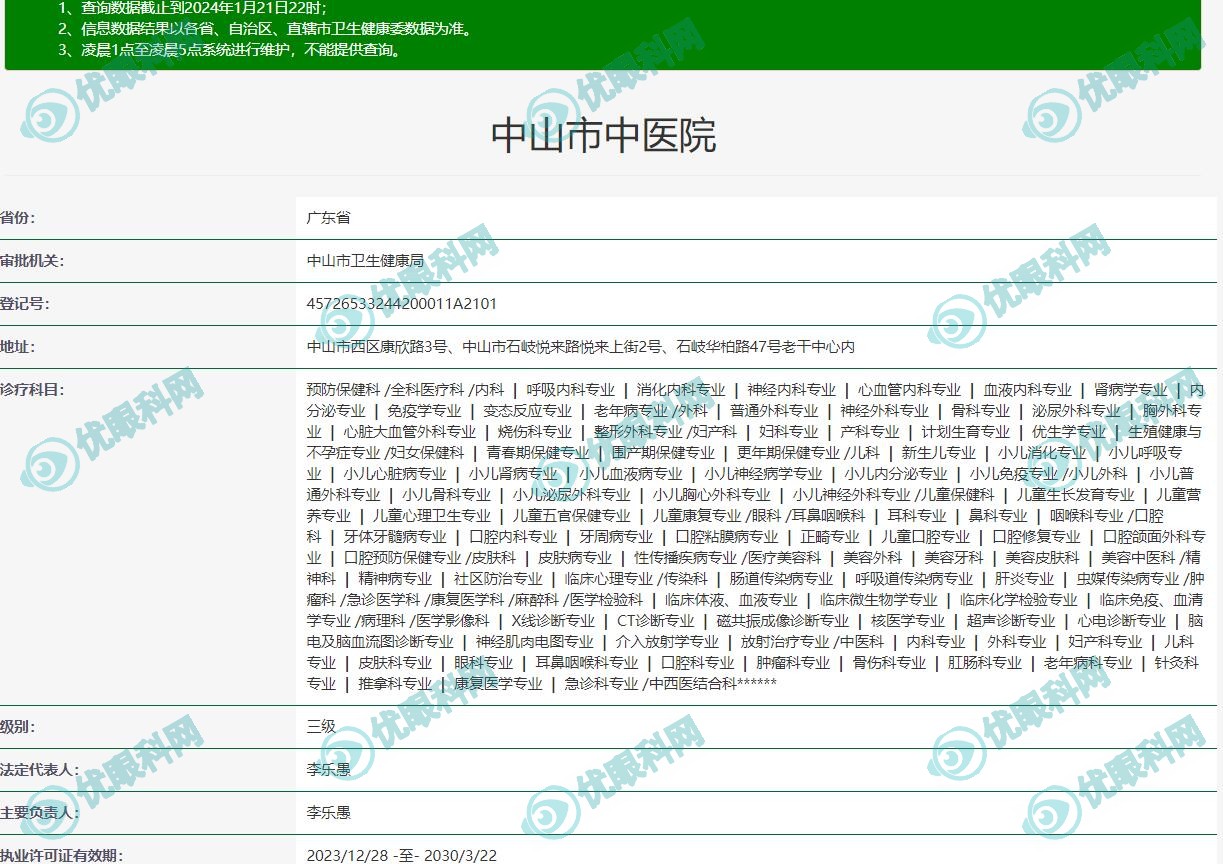Click the 法定代表人 field label

click(x=39, y=770)
